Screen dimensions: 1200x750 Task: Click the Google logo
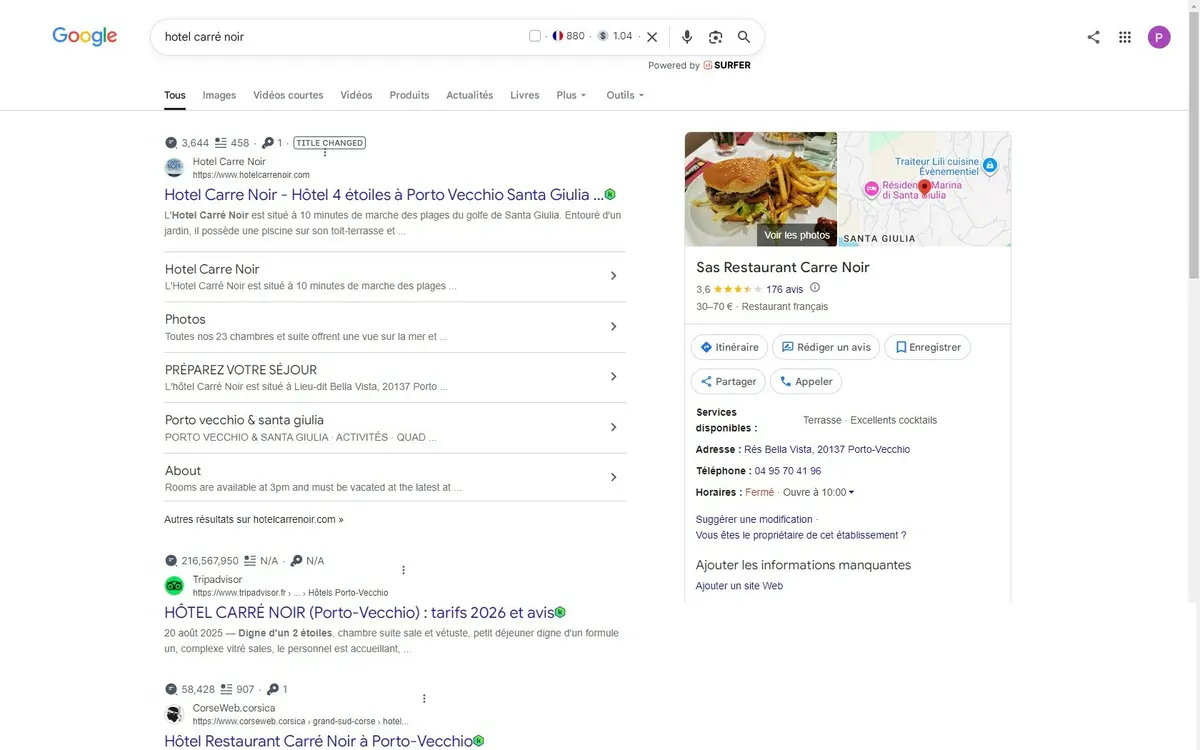tap(85, 36)
